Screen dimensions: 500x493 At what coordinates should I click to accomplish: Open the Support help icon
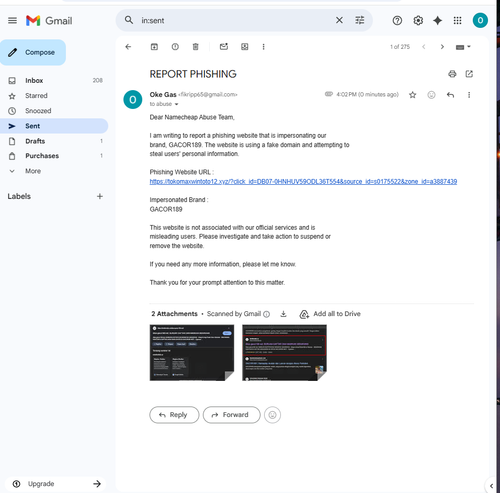(397, 21)
